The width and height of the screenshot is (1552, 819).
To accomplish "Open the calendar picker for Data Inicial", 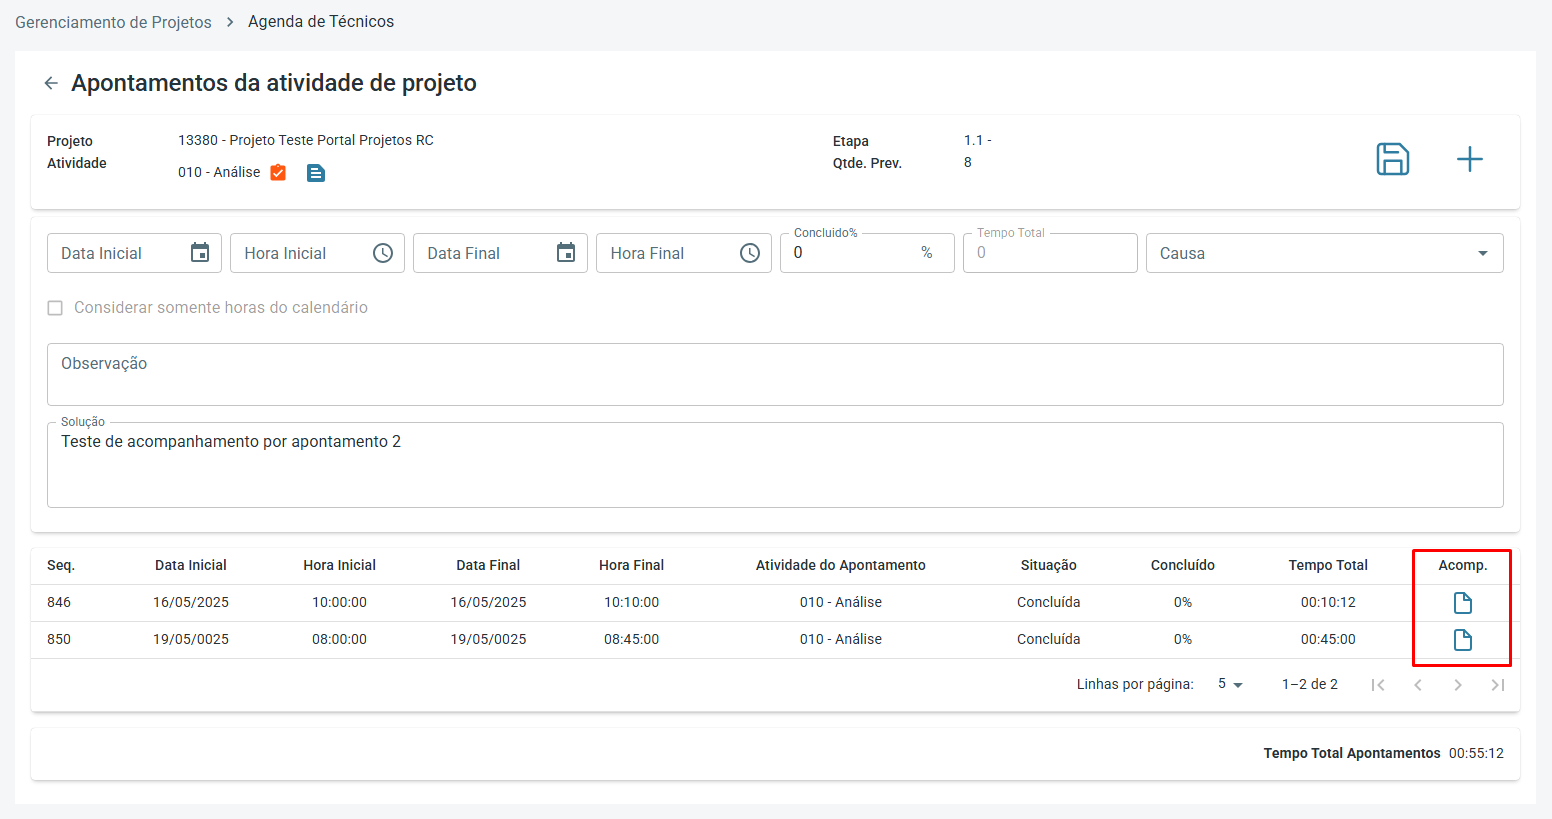I will (200, 253).
